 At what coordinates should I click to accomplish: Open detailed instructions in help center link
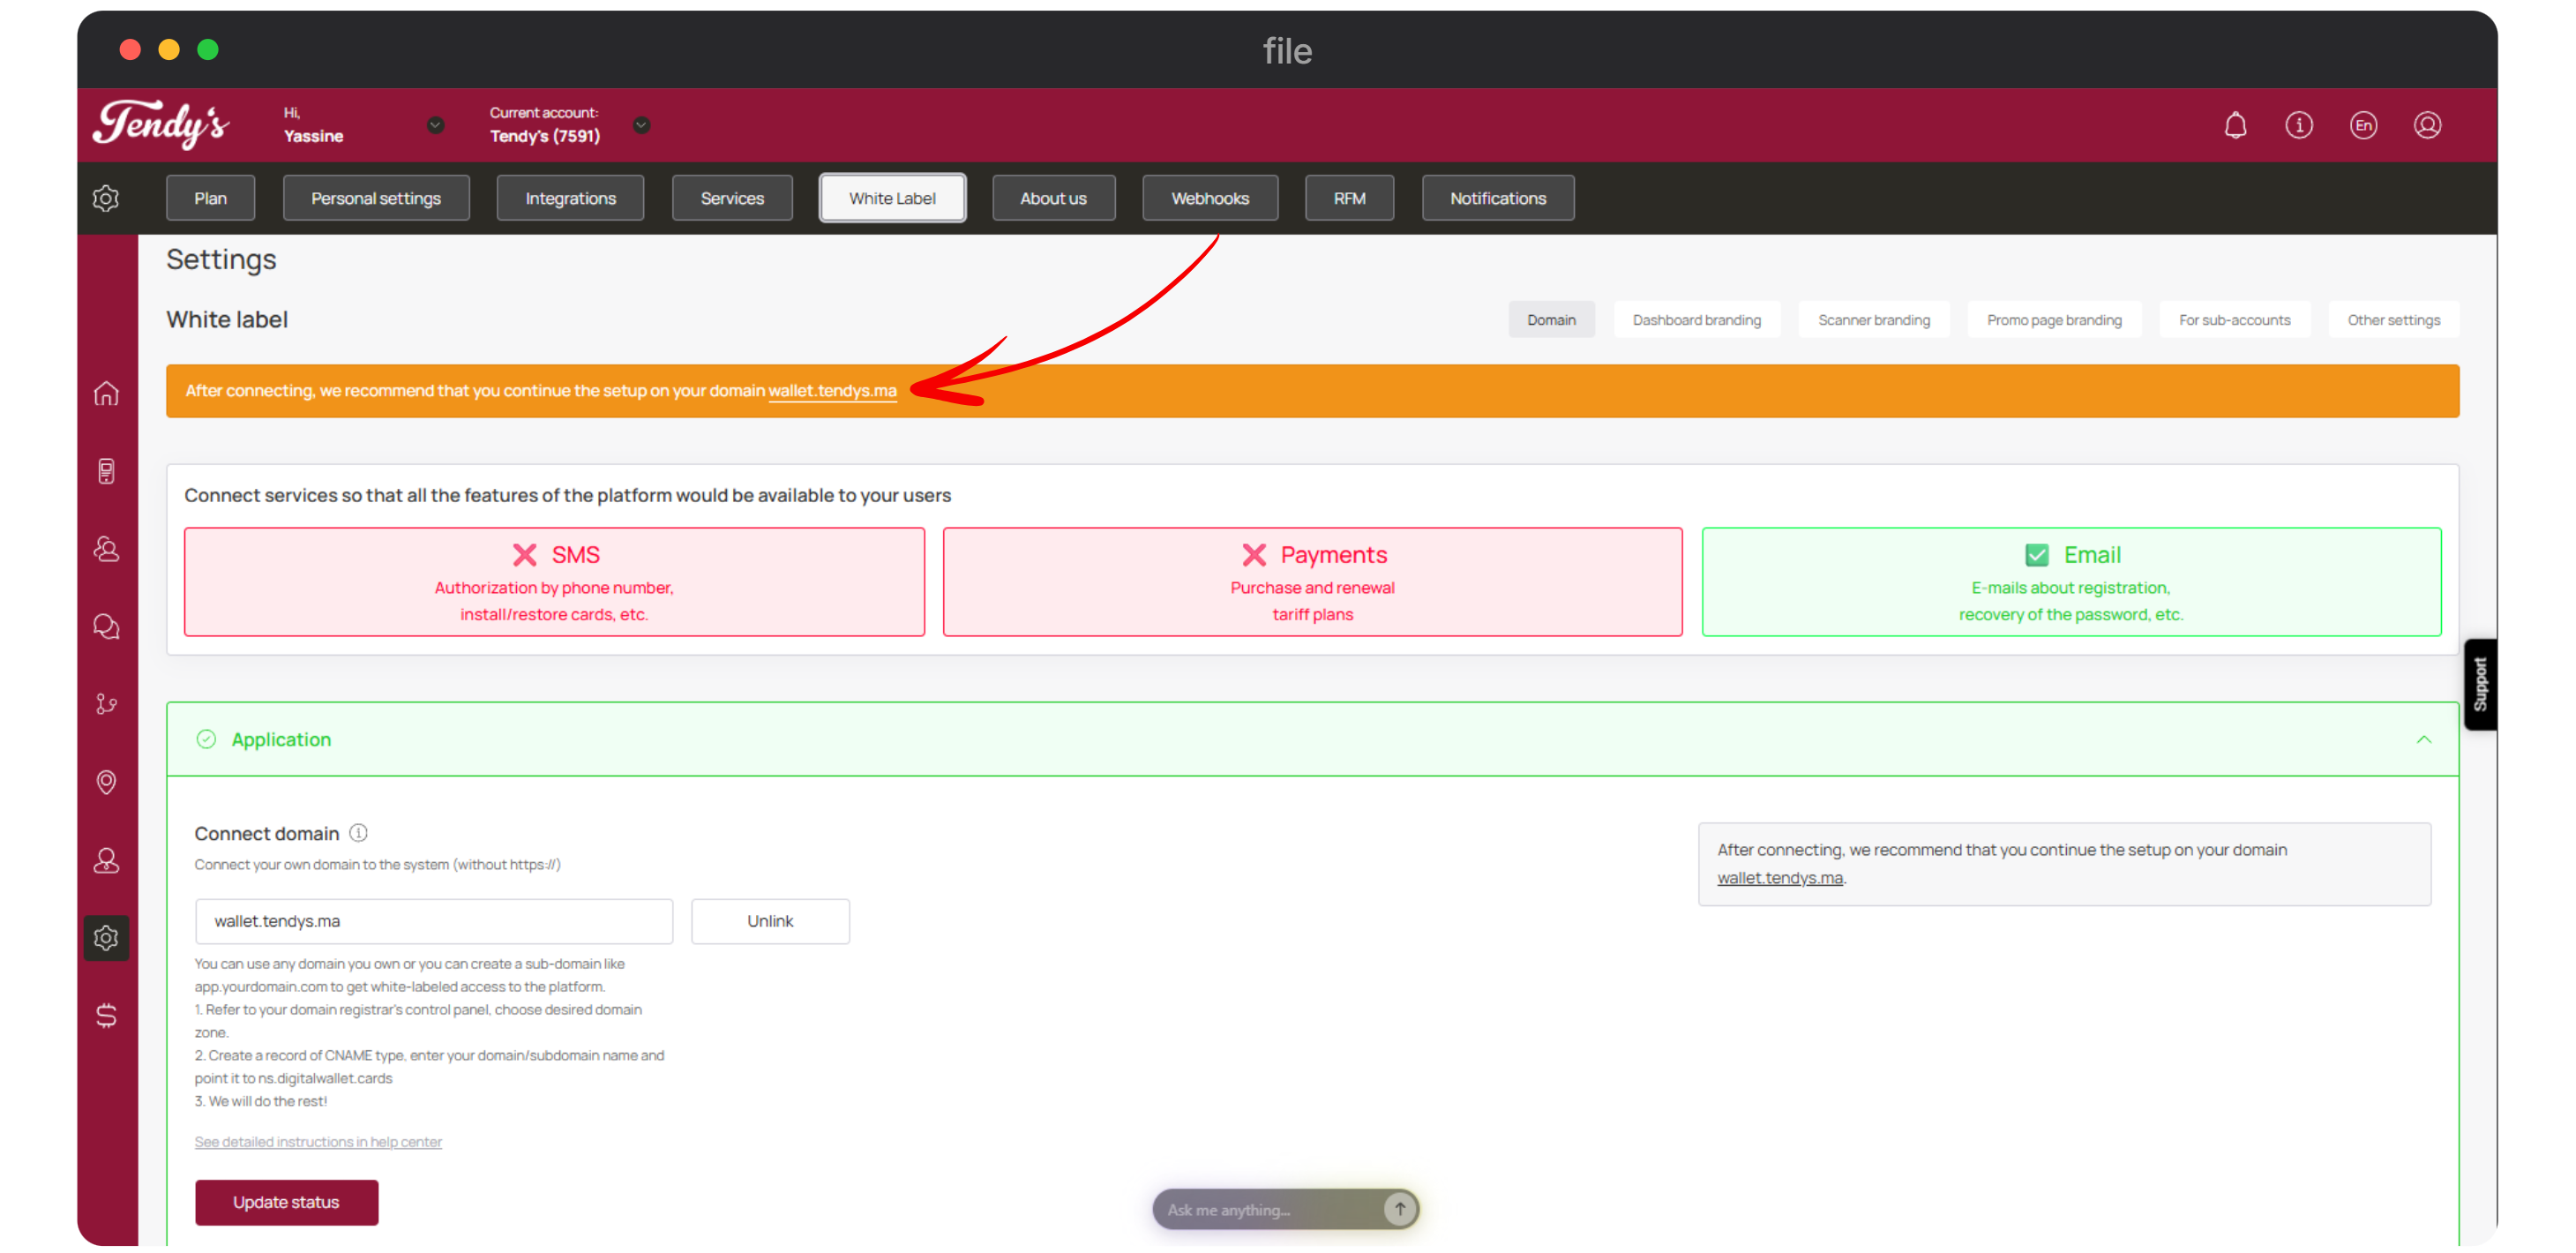pyautogui.click(x=318, y=1142)
